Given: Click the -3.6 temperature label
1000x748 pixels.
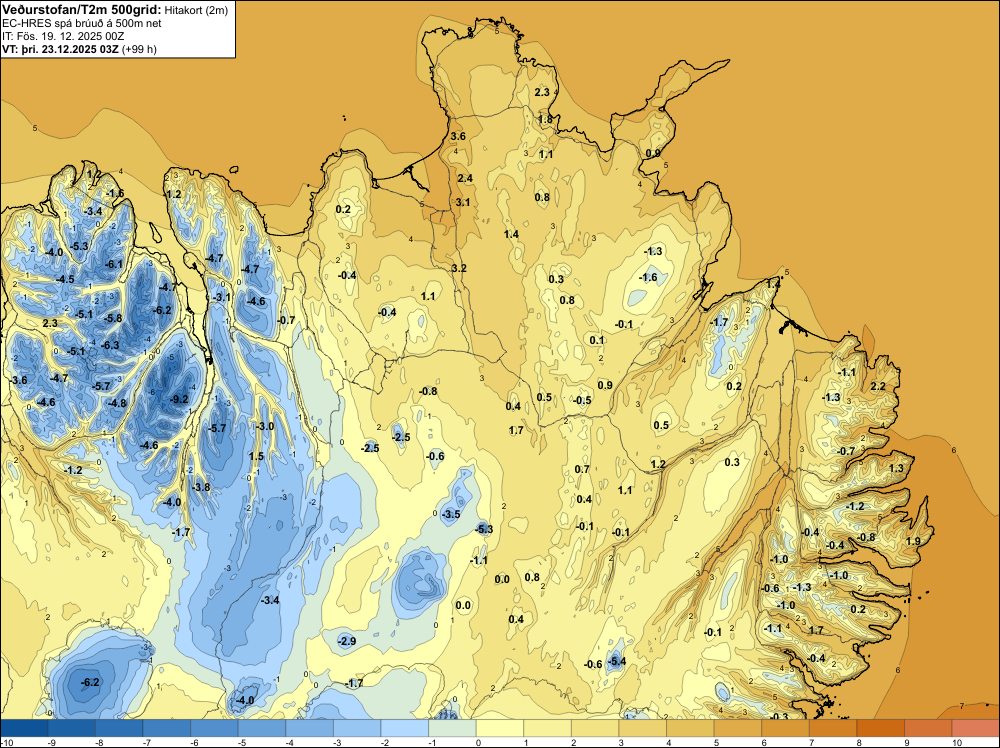Looking at the screenshot, I should 18,380.
